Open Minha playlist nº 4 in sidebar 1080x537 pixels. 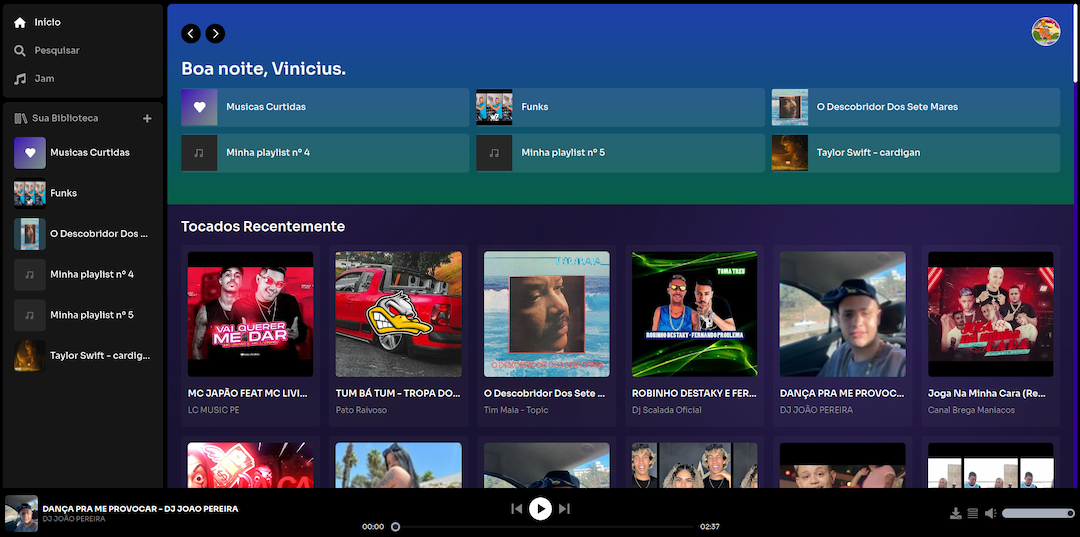83,275
